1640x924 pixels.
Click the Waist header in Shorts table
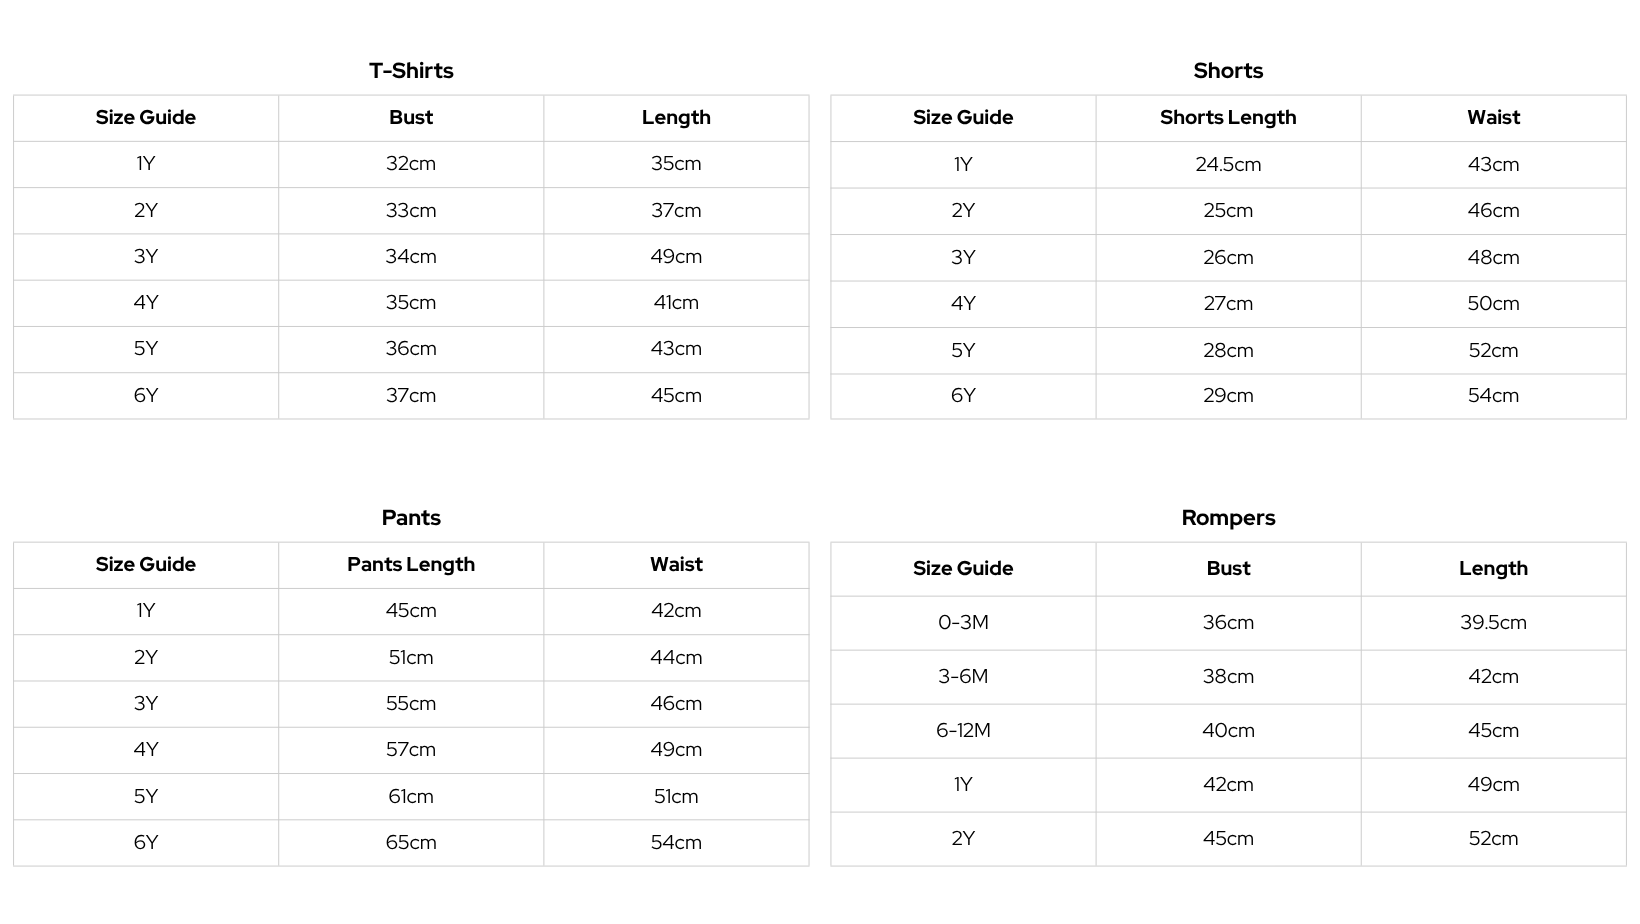[1493, 118]
